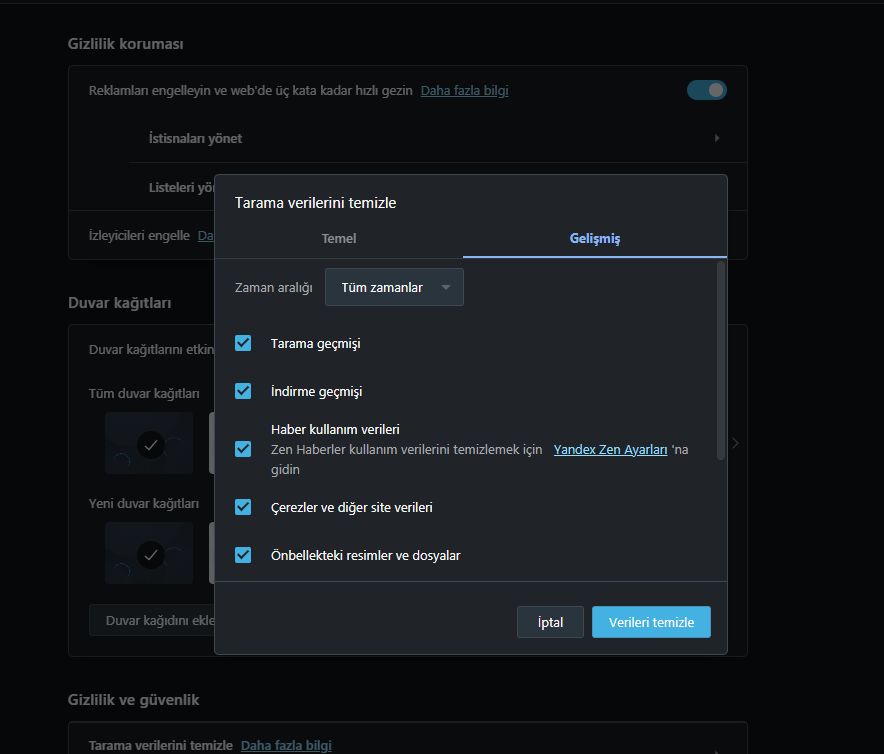The height and width of the screenshot is (754, 884).
Task: Toggle the ad blocking switch
Action: (706, 90)
